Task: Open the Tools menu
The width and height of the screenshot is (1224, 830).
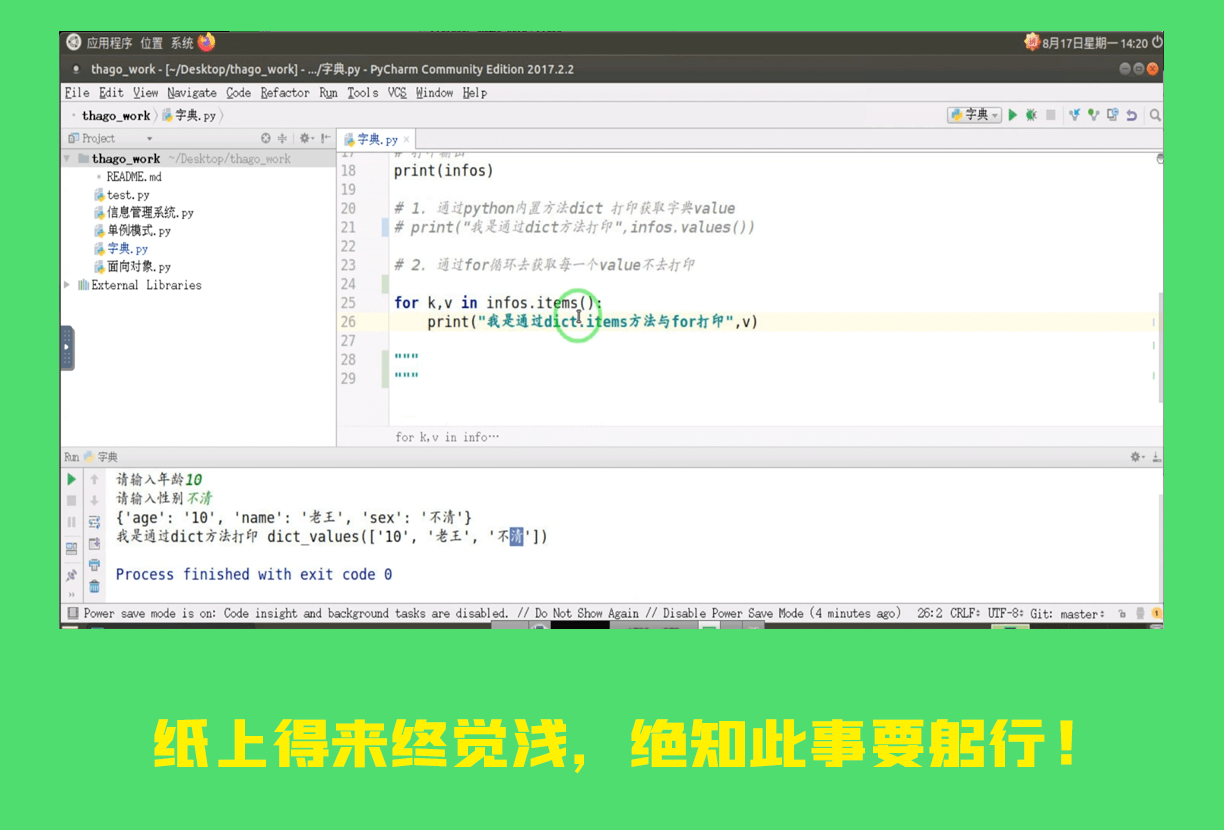Action: pyautogui.click(x=363, y=93)
